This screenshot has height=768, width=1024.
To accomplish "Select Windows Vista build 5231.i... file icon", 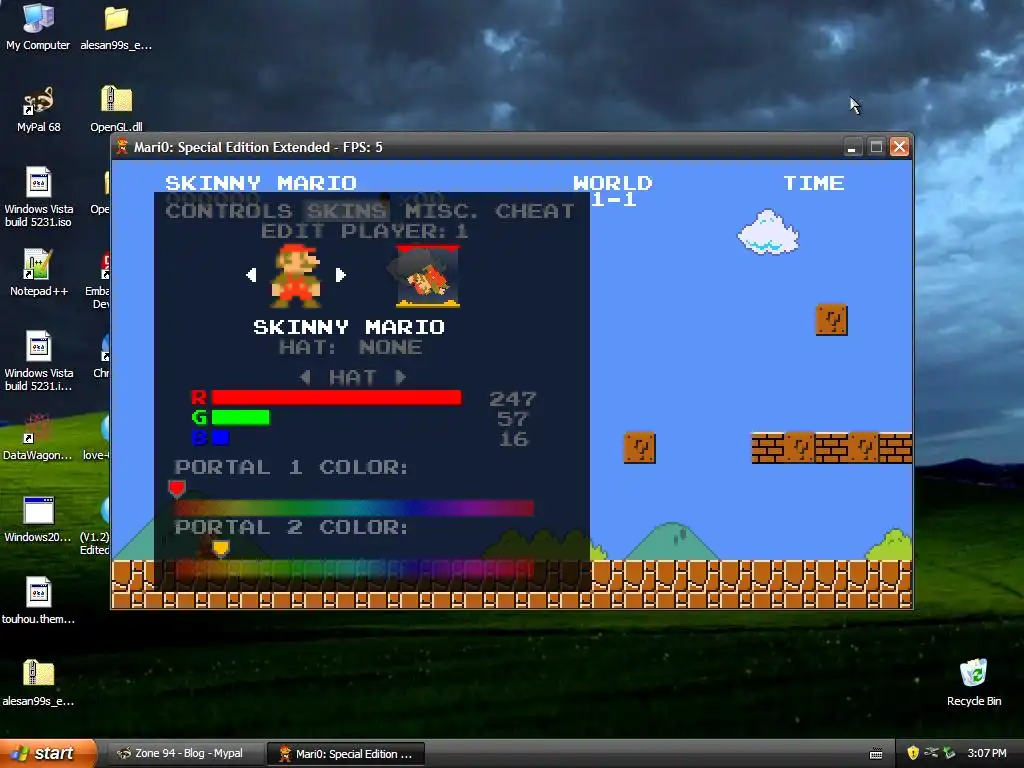I will pos(38,360).
